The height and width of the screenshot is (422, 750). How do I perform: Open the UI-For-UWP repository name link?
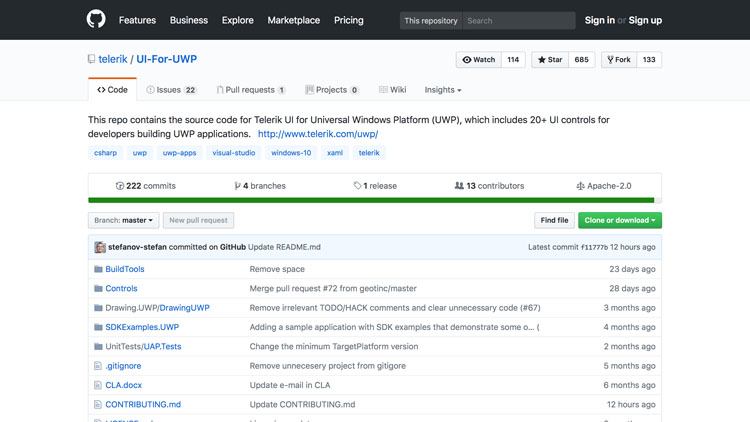pyautogui.click(x=166, y=59)
